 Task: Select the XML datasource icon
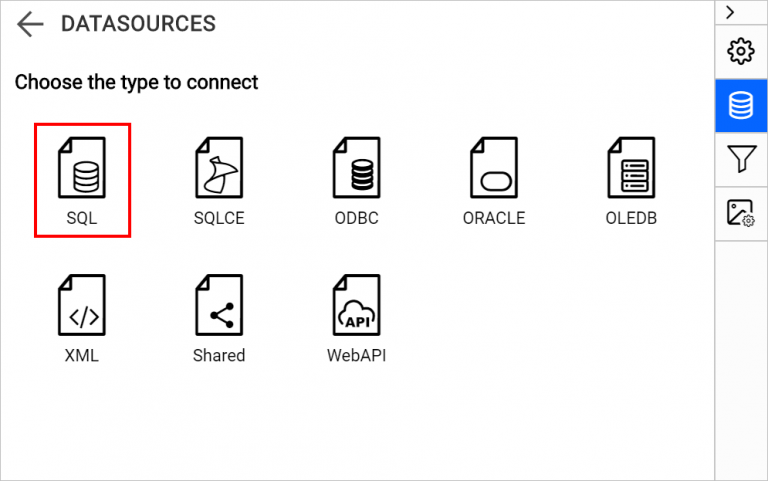(x=82, y=306)
